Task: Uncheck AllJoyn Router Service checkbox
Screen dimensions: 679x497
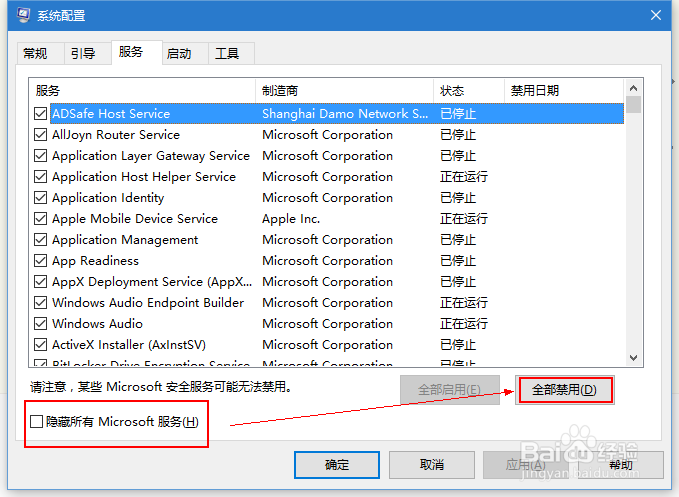Action: pos(40,135)
